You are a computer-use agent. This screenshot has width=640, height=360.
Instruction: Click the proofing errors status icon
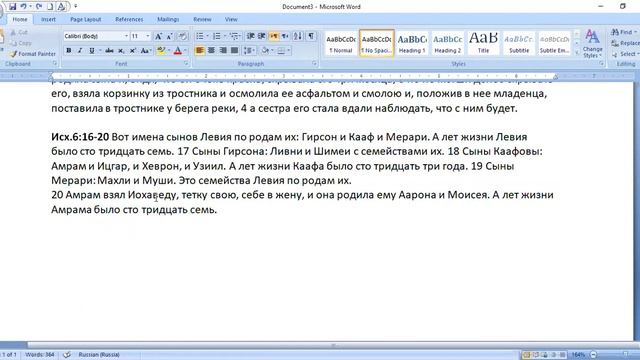click(x=67, y=355)
